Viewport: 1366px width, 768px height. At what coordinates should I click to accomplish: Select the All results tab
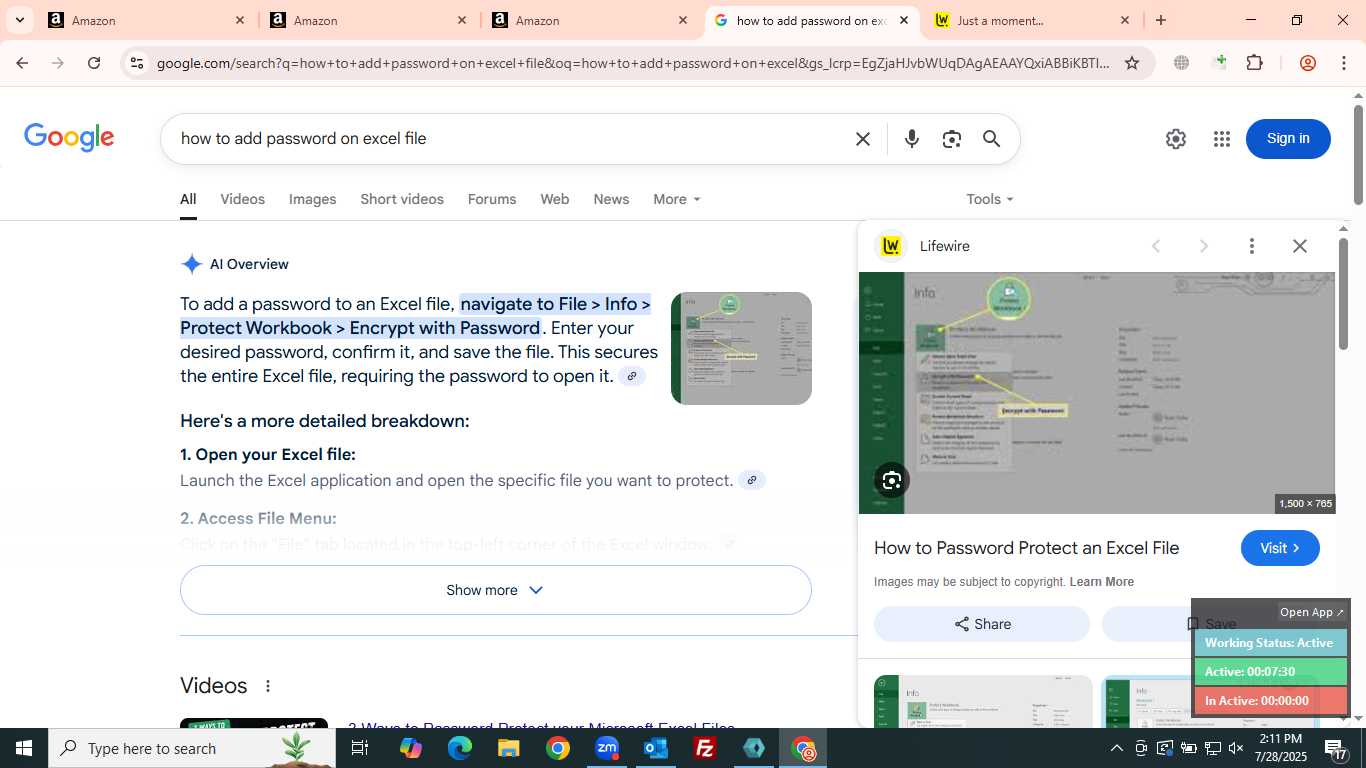[188, 199]
